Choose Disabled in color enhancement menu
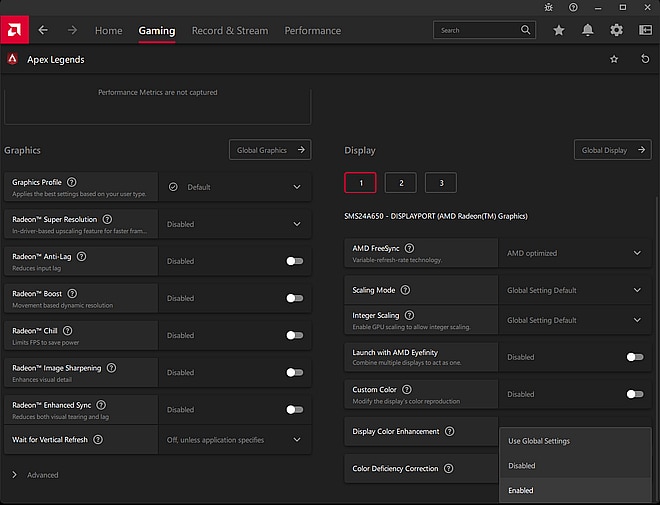This screenshot has height=505, width=660. point(575,465)
